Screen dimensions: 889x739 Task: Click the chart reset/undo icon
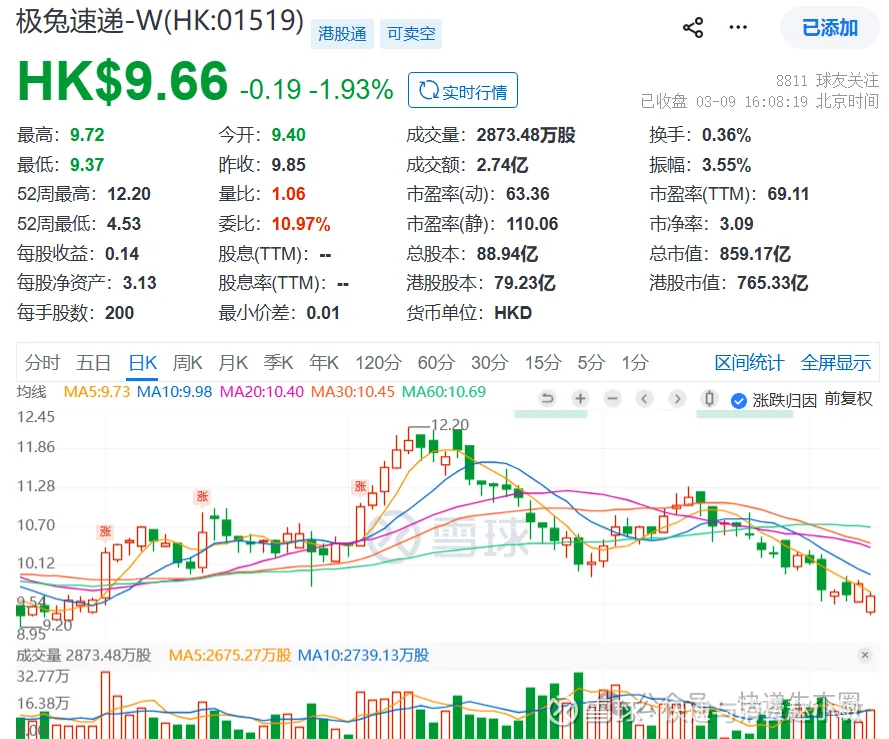(548, 399)
